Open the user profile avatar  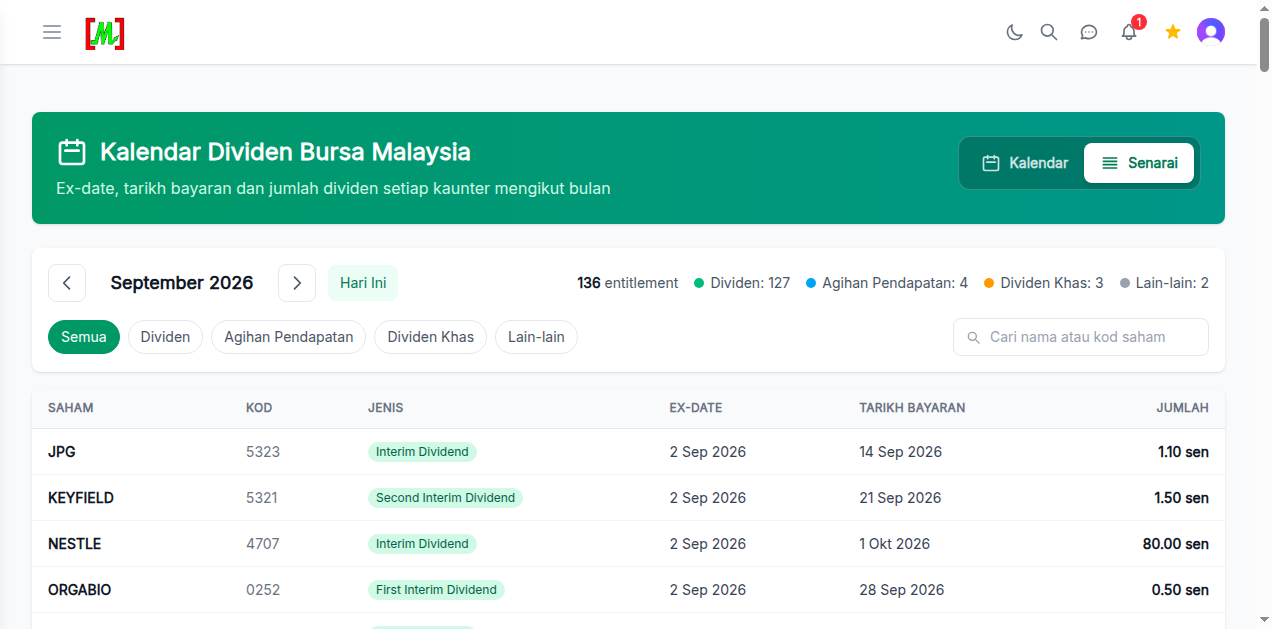click(1211, 32)
